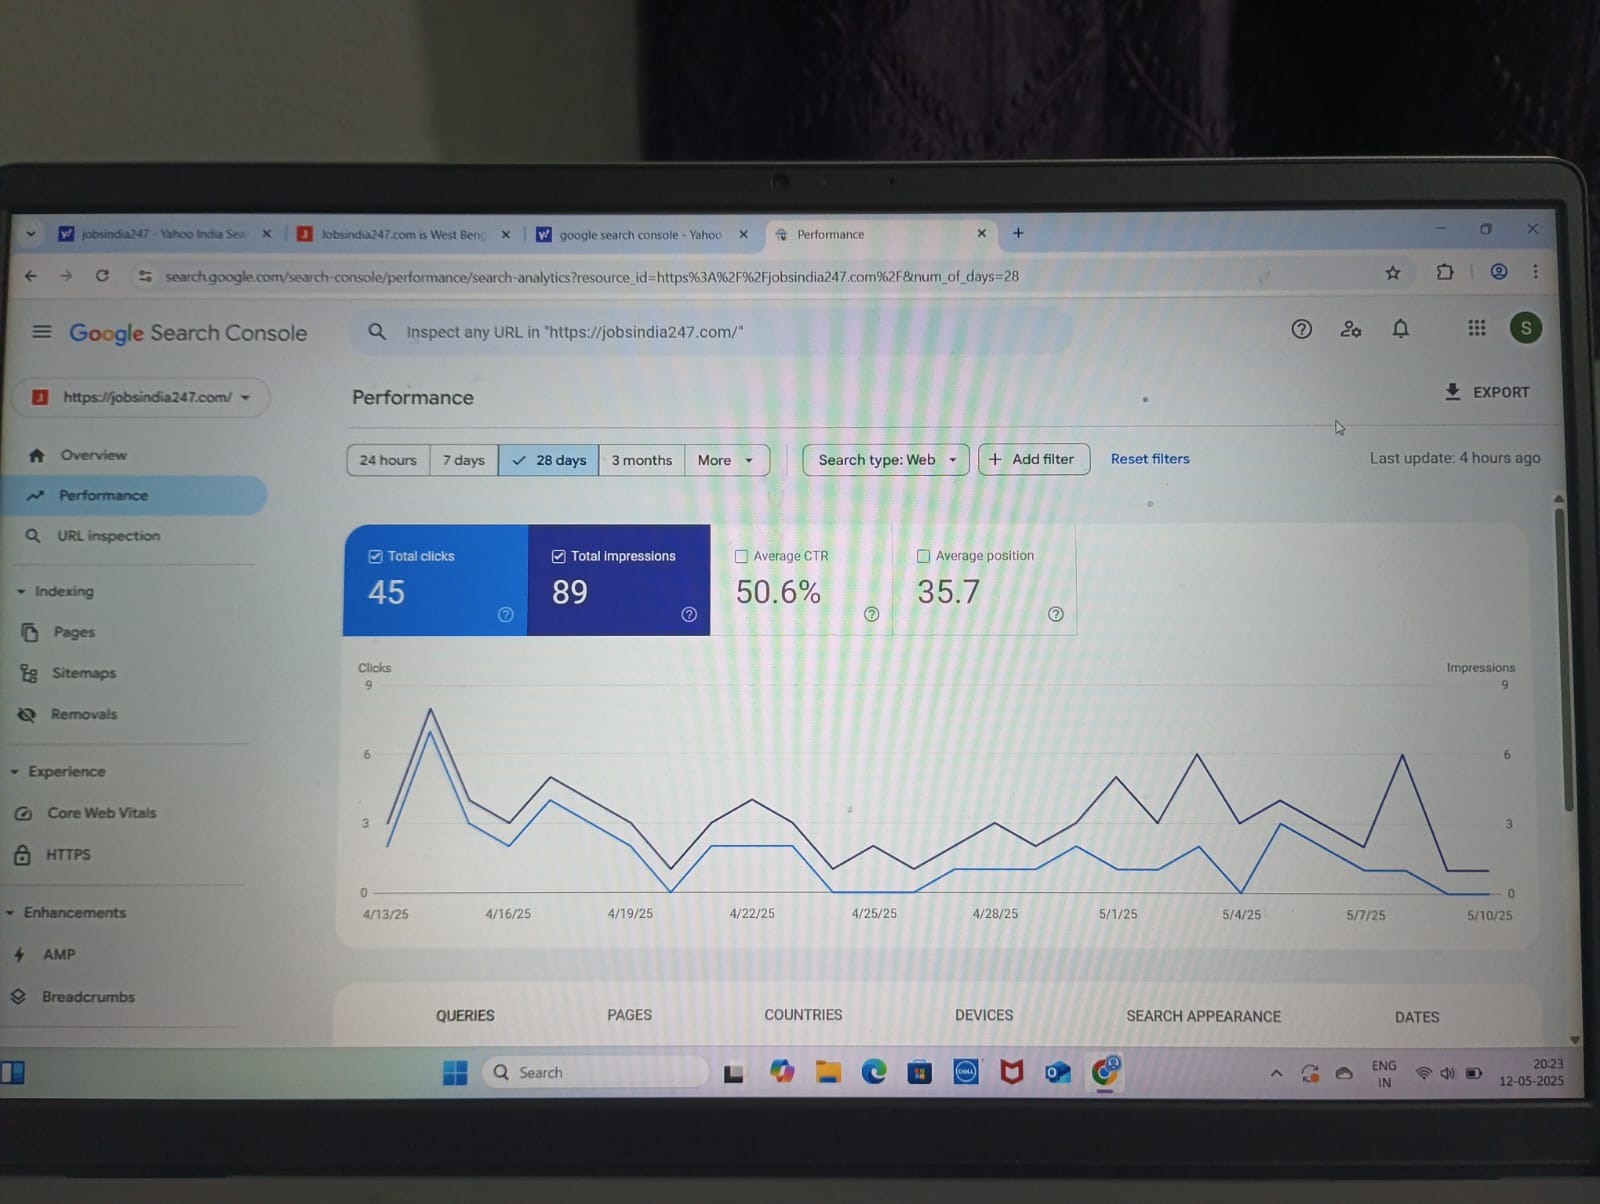
Task: Toggle the Total impressions checkbox
Action: point(558,556)
